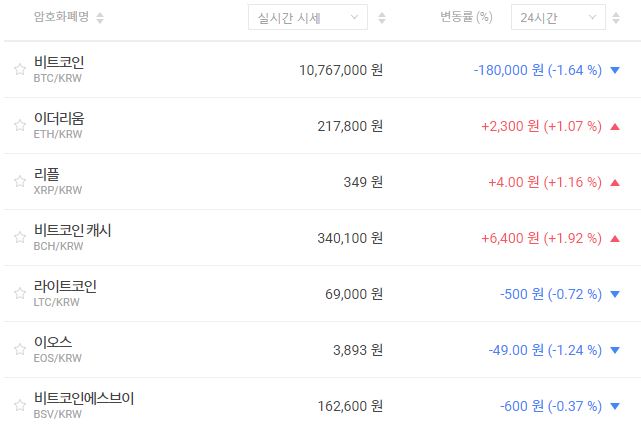Star the Ripple XRP/KRW row
This screenshot has width=641, height=427.
19,182
